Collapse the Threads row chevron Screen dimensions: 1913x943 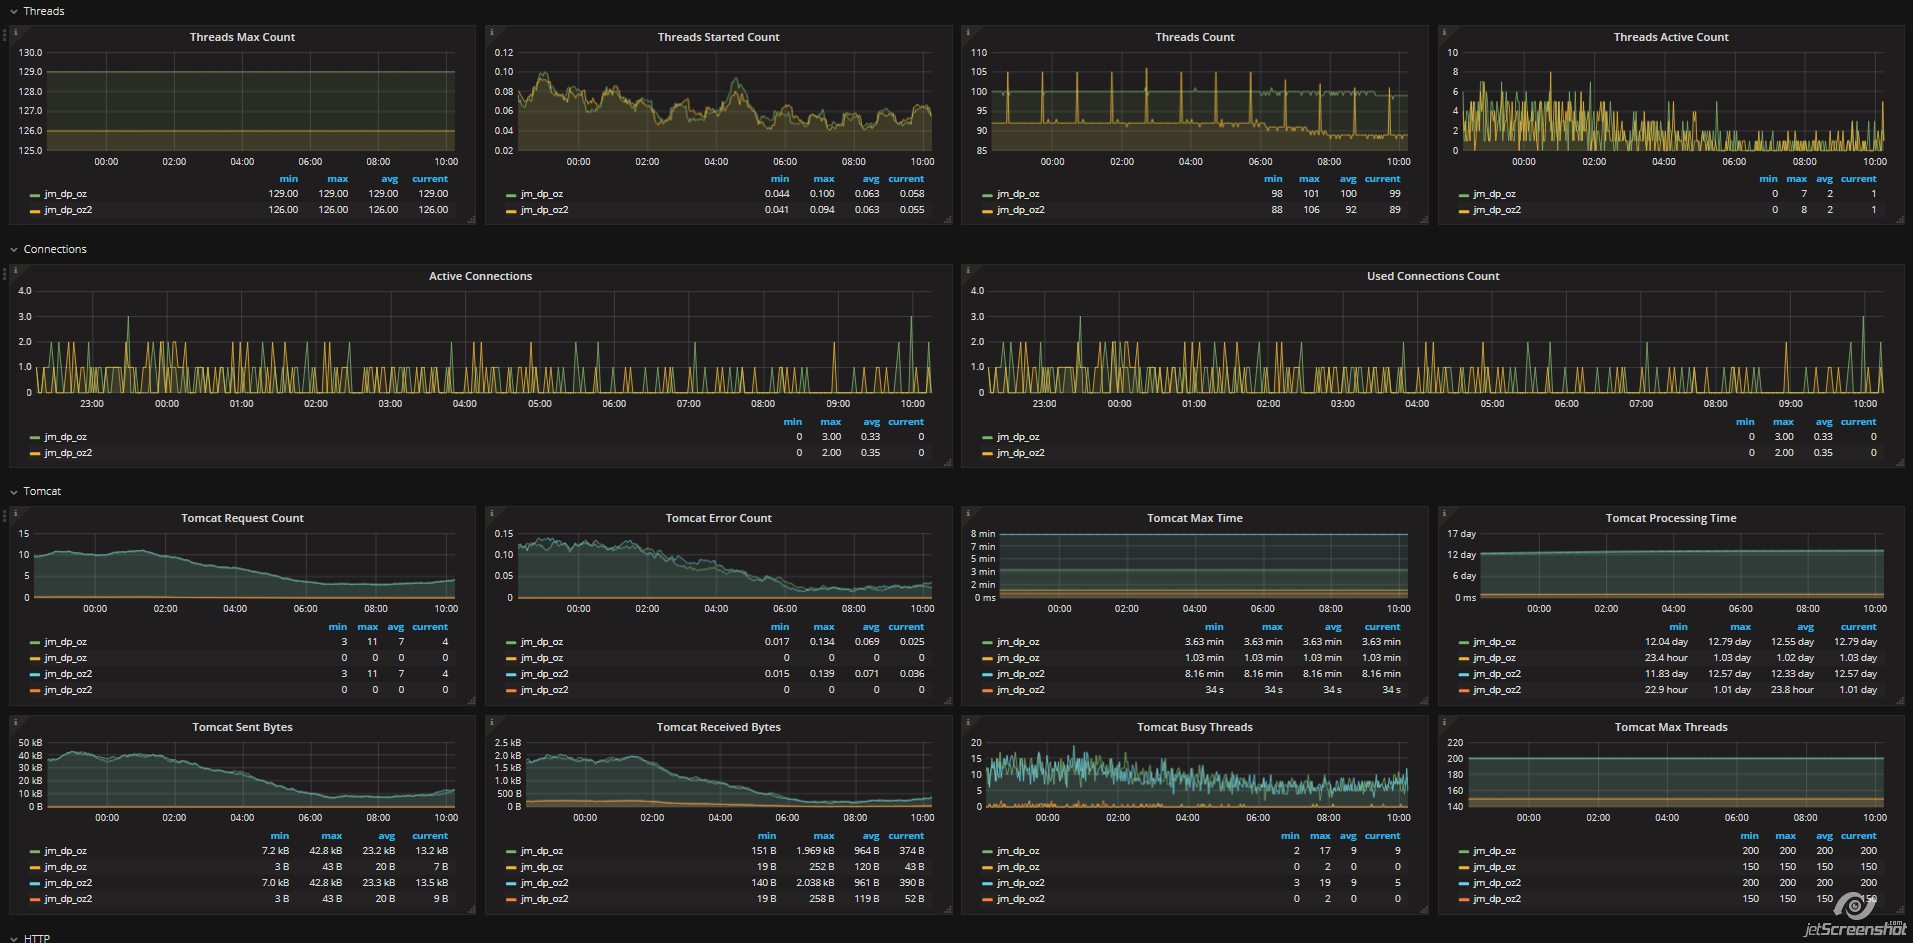(14, 12)
